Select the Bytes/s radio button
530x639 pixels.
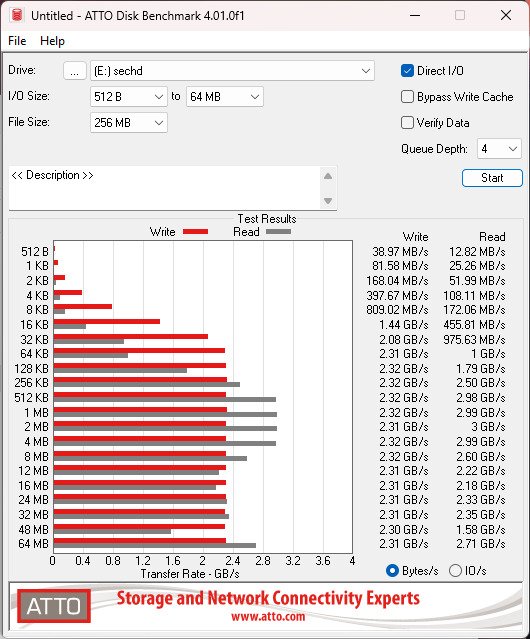pos(392,571)
